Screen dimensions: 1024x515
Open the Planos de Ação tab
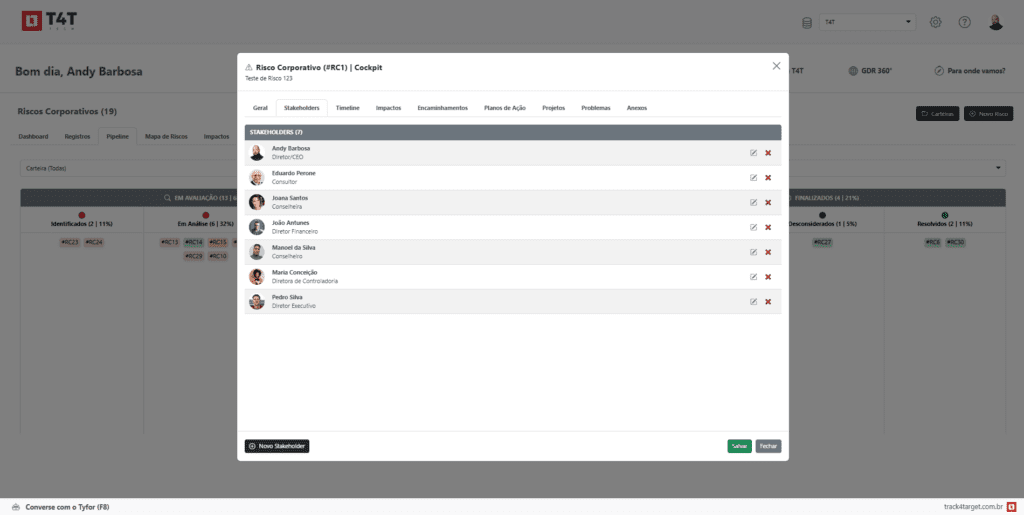[504, 107]
